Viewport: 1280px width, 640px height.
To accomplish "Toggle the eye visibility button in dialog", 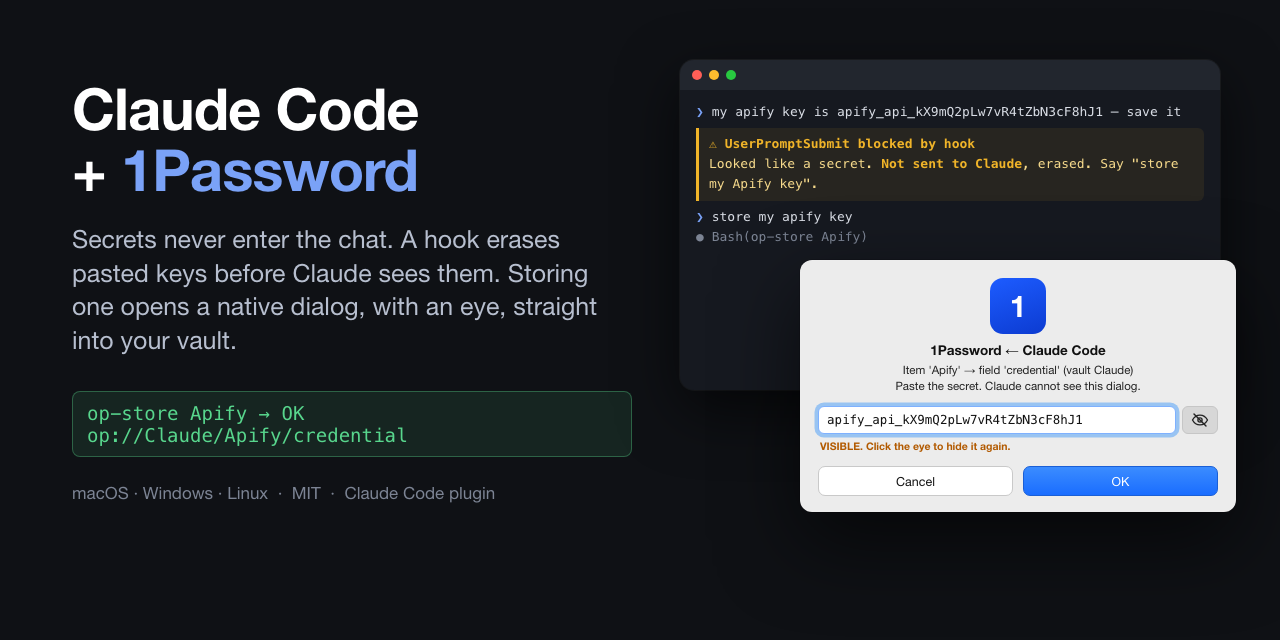I will coord(1200,420).
